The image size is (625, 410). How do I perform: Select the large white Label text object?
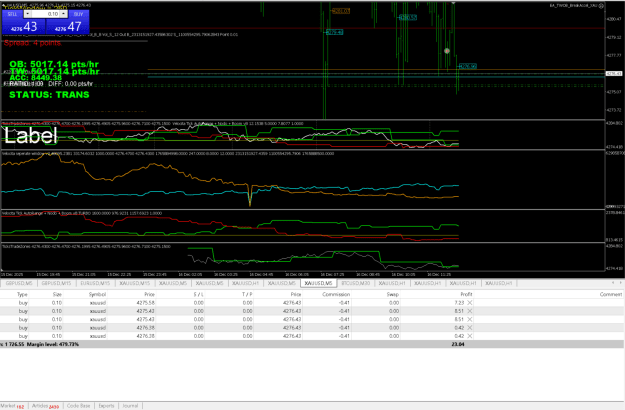[31, 135]
